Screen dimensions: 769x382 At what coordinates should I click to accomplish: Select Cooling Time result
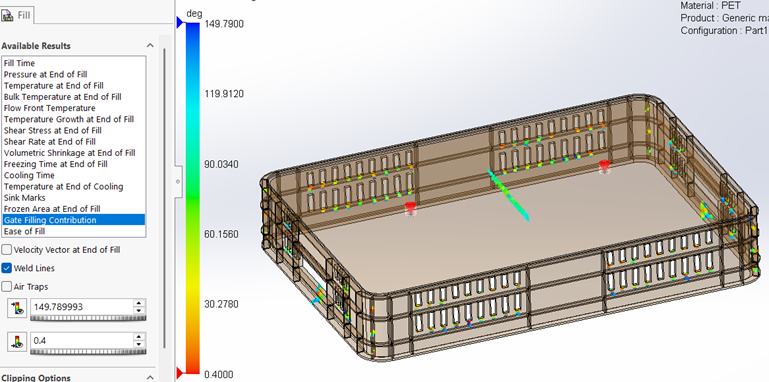tap(74, 175)
